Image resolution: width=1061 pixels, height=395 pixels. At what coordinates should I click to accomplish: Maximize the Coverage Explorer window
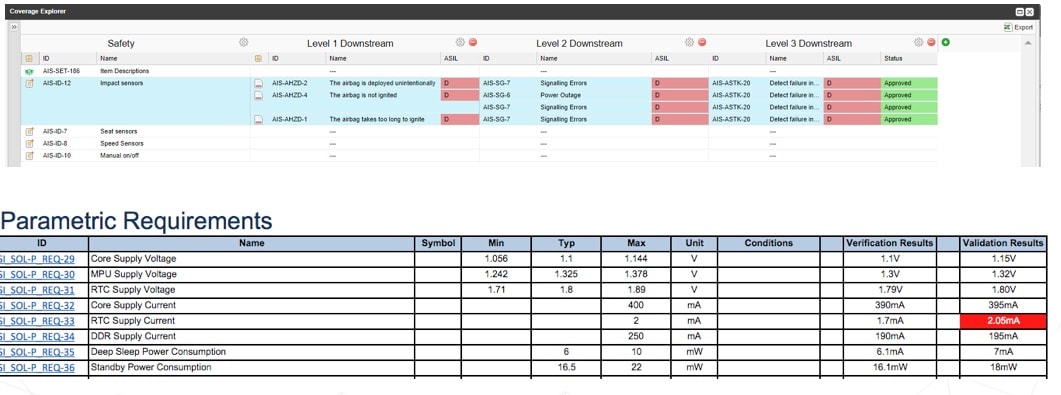[x=1020, y=12]
